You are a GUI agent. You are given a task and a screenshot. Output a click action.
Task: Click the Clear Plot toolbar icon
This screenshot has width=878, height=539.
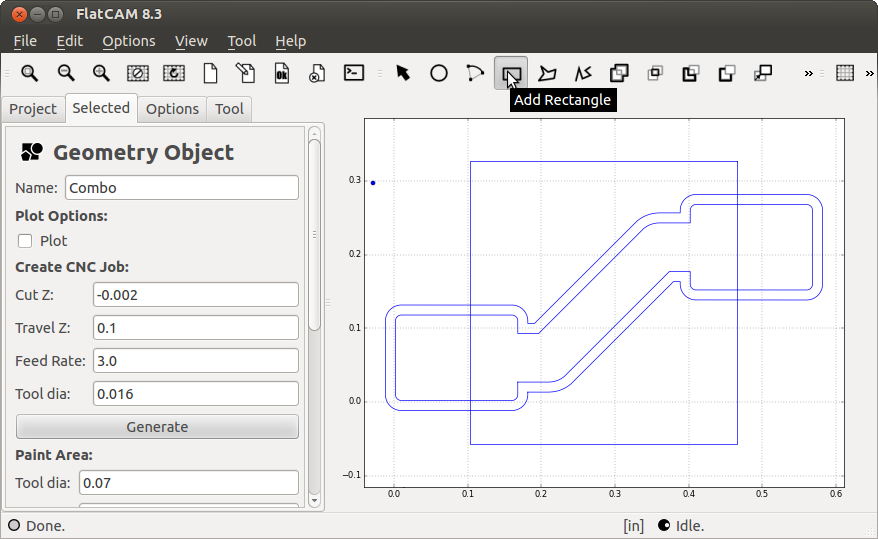point(138,73)
